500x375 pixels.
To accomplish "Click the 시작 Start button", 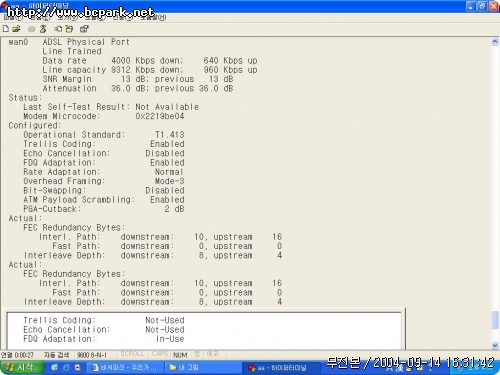I will (x=22, y=367).
